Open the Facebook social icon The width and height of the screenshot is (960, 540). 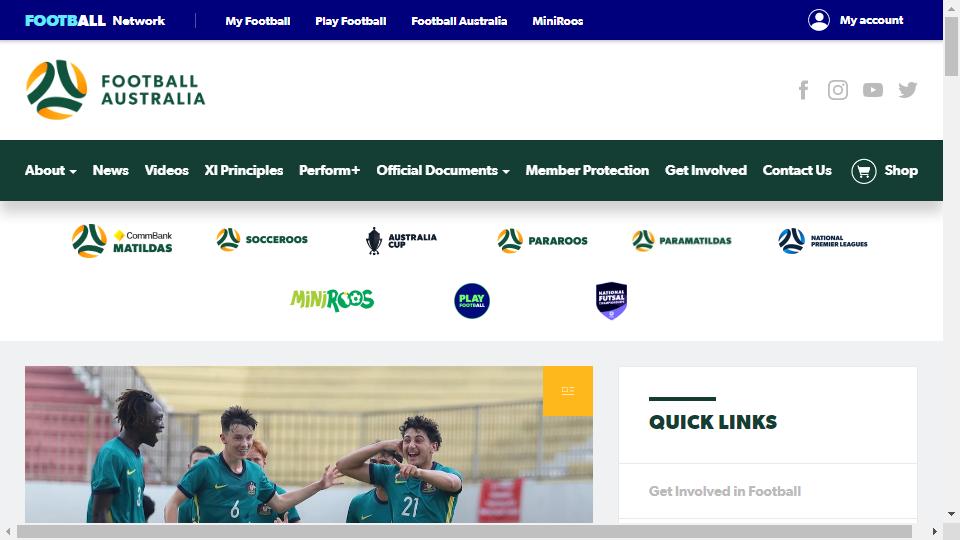click(x=803, y=90)
